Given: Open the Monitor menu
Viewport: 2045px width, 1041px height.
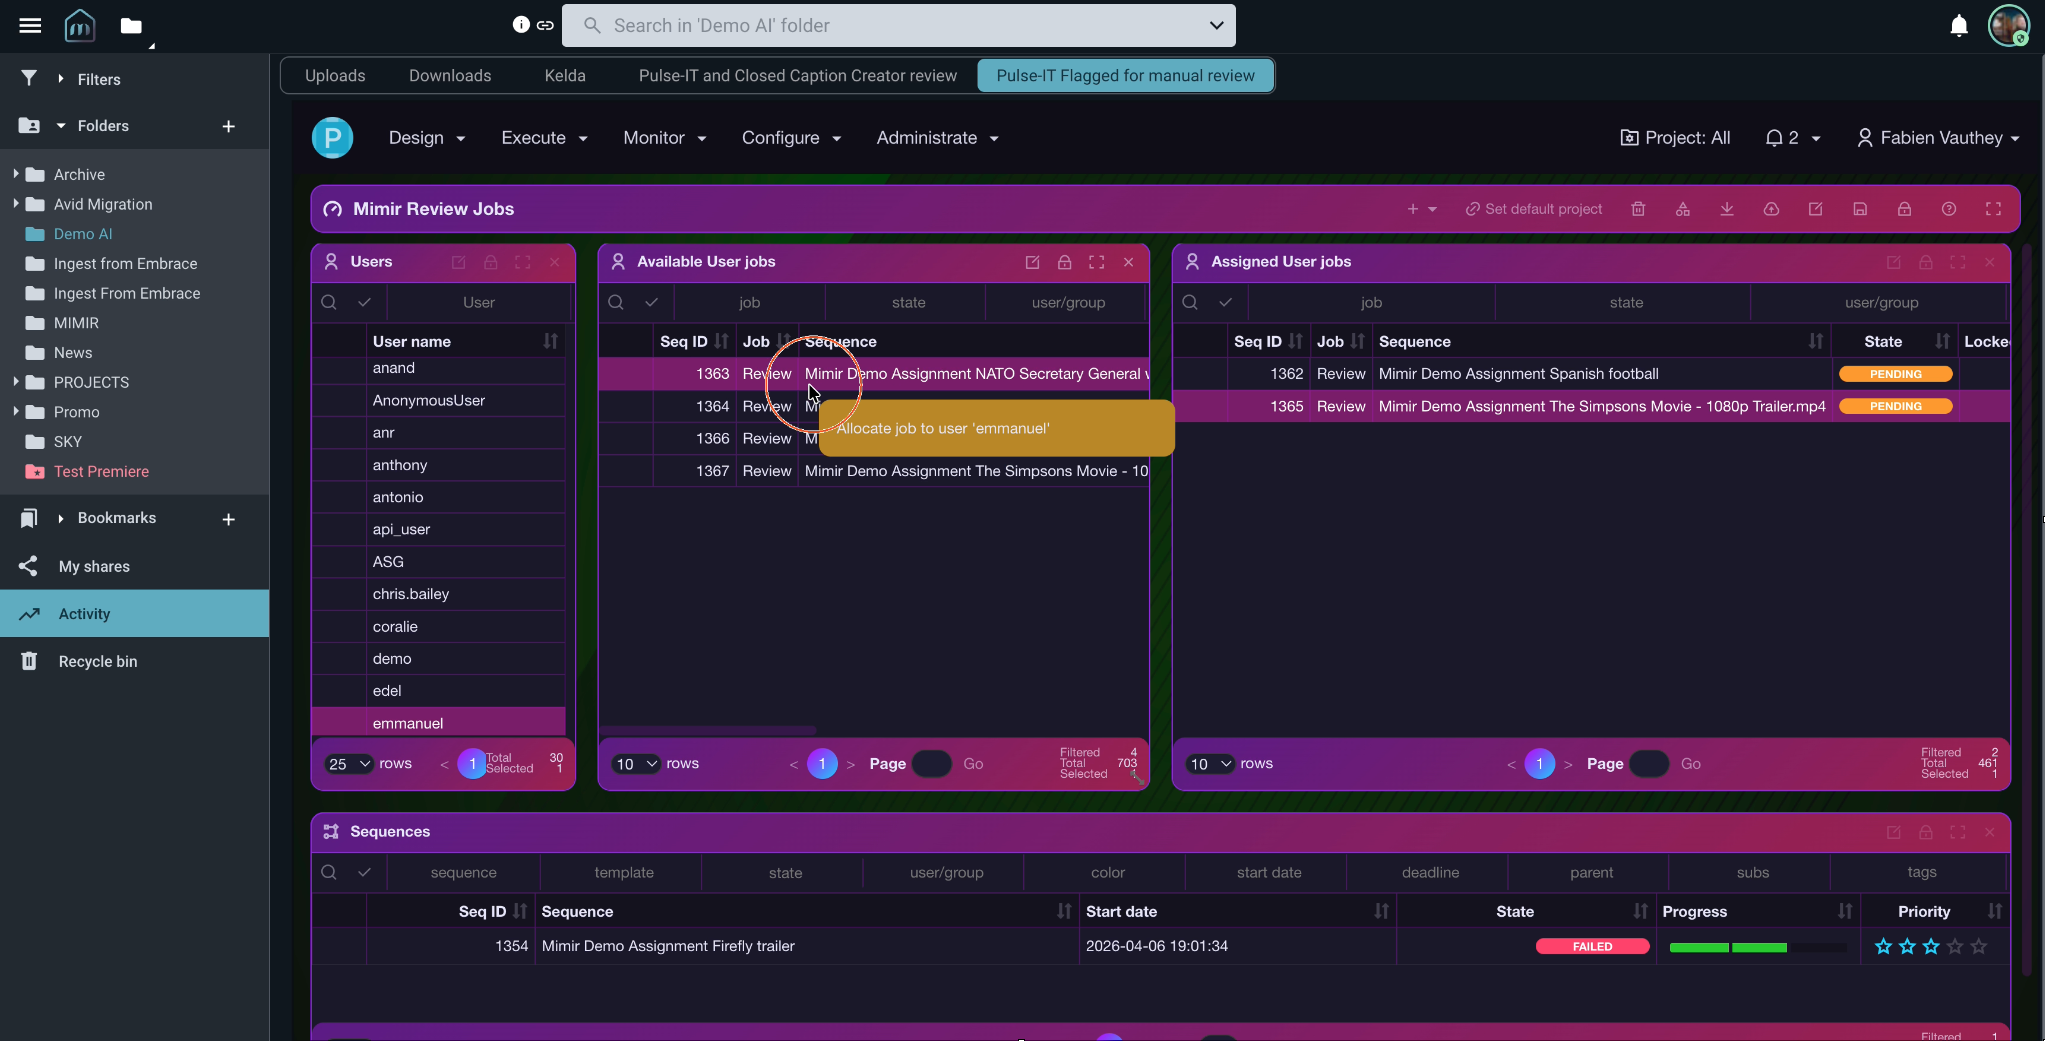Looking at the screenshot, I should point(664,138).
